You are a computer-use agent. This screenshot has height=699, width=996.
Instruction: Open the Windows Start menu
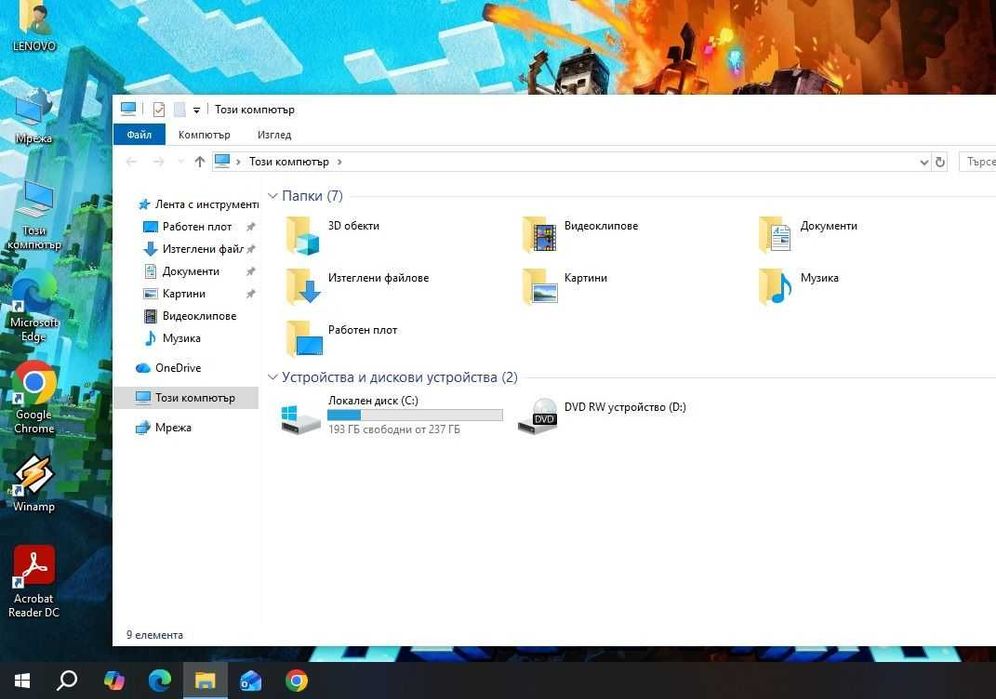(x=22, y=681)
